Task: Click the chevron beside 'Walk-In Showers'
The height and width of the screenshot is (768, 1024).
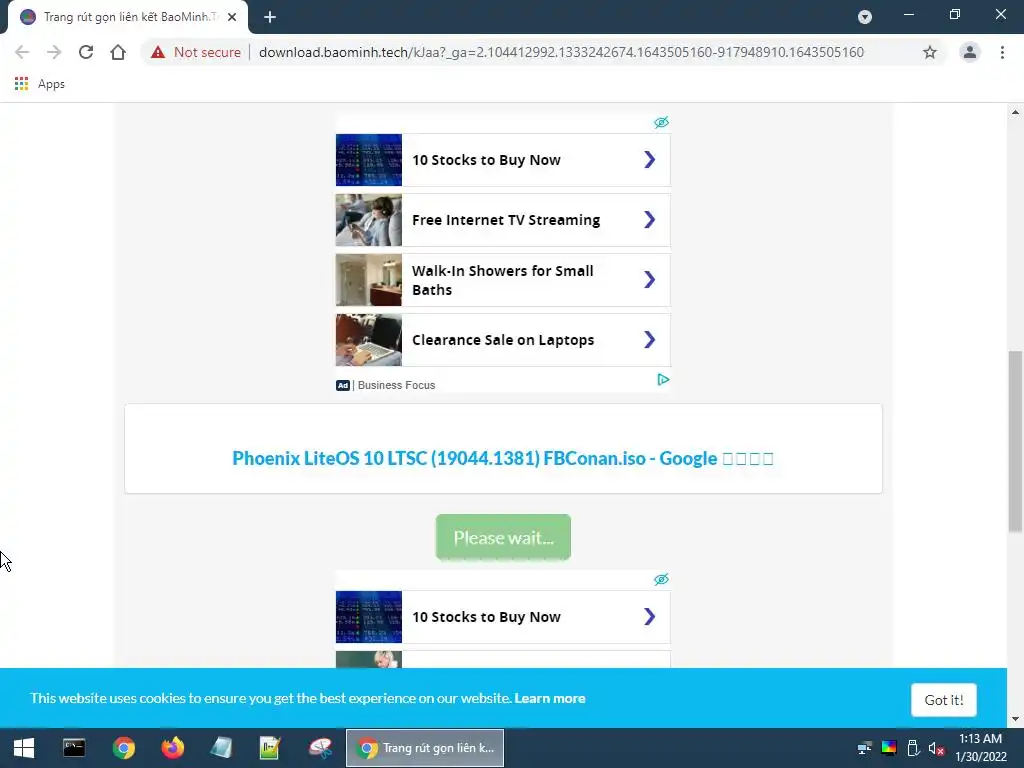Action: (649, 280)
